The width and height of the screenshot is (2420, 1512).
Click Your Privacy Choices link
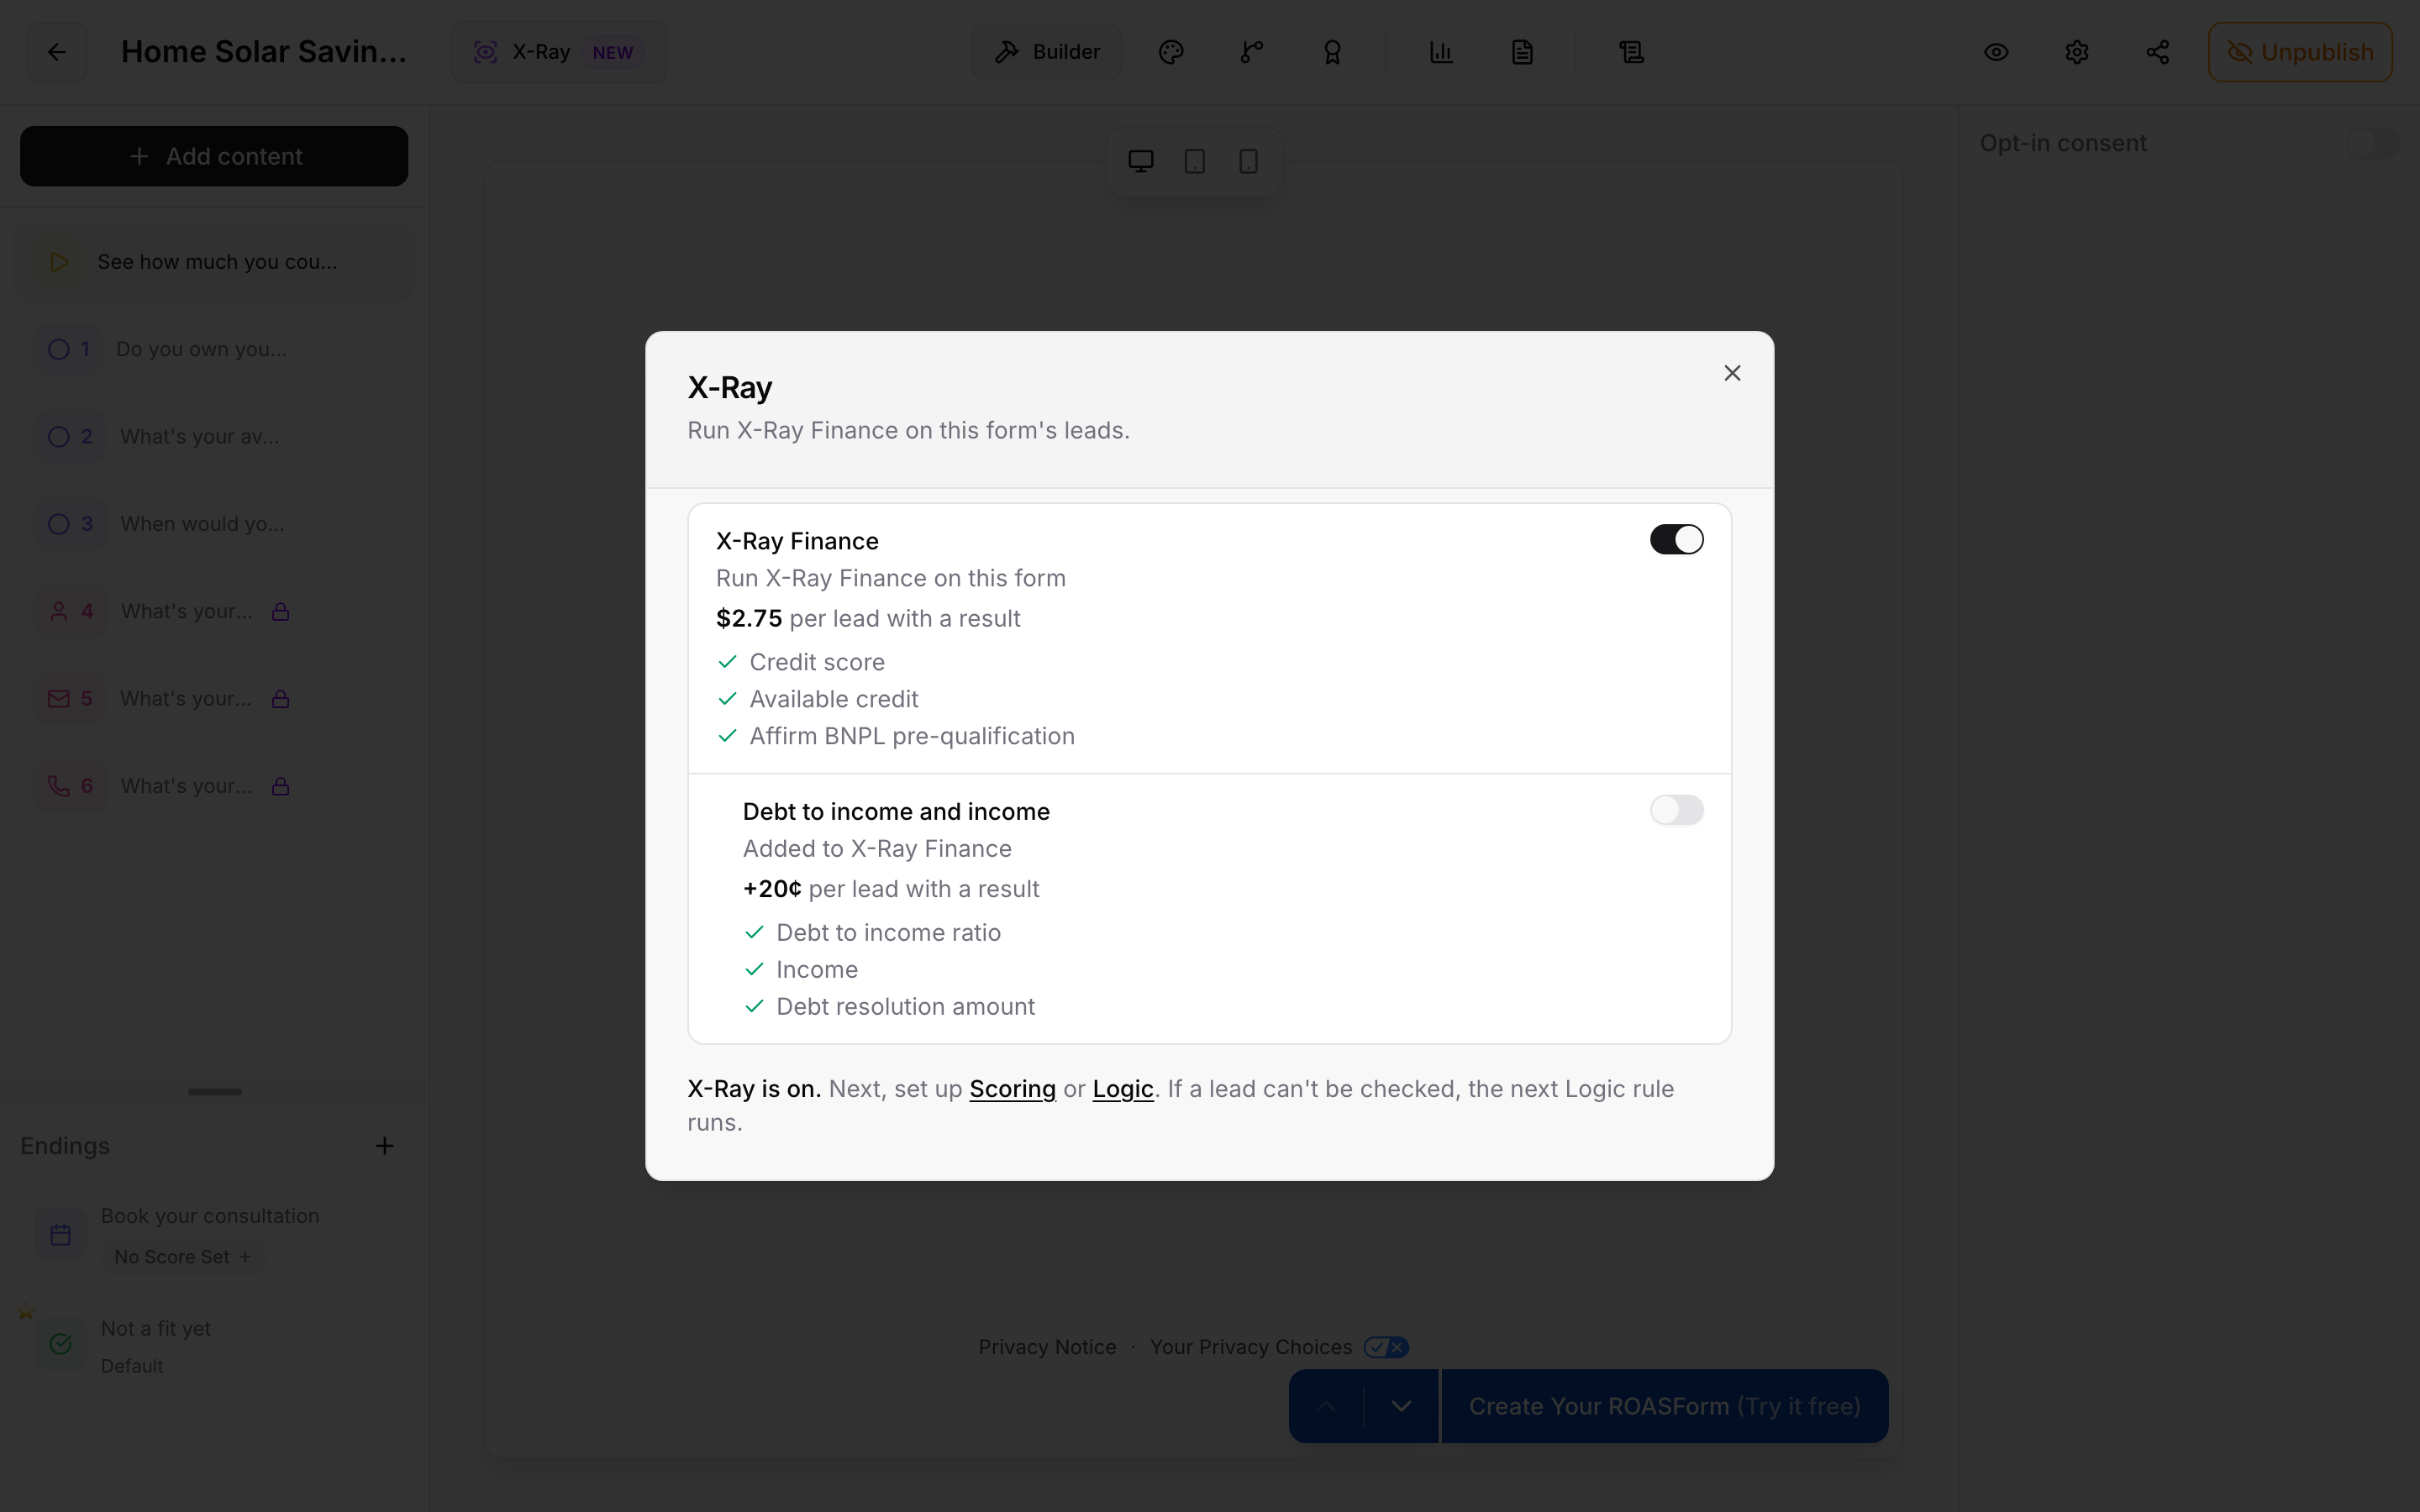click(x=1278, y=1347)
